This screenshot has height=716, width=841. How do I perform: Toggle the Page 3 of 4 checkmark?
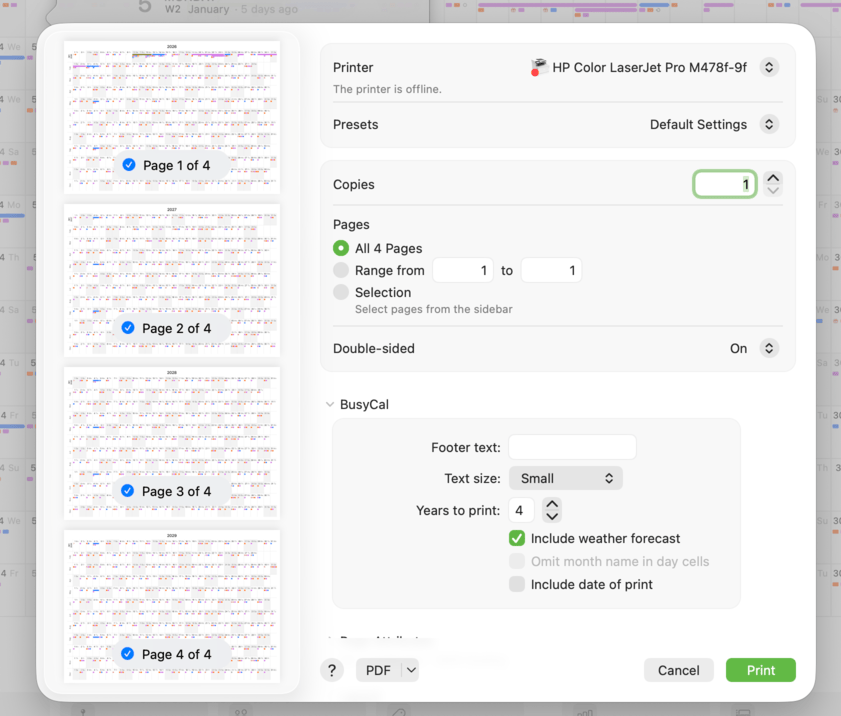tap(128, 491)
